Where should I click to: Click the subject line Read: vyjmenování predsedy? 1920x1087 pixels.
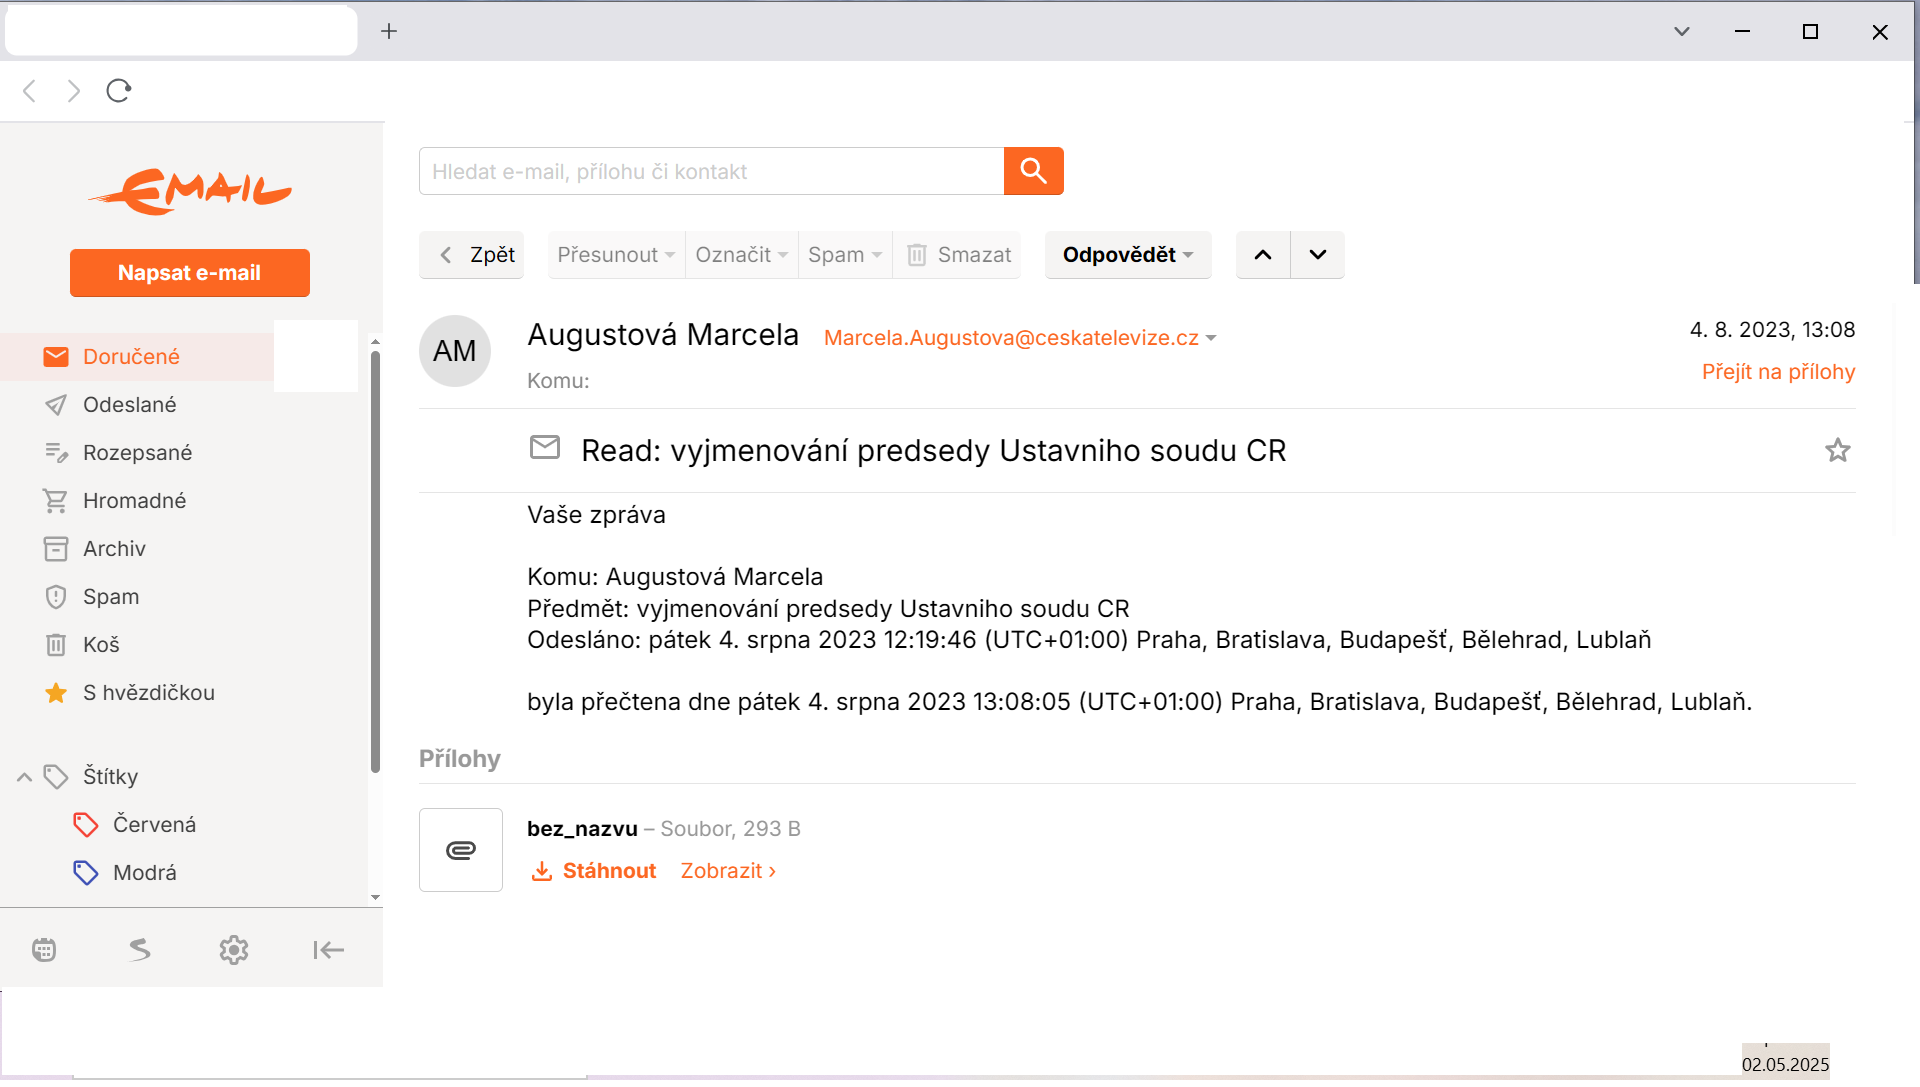click(x=933, y=451)
